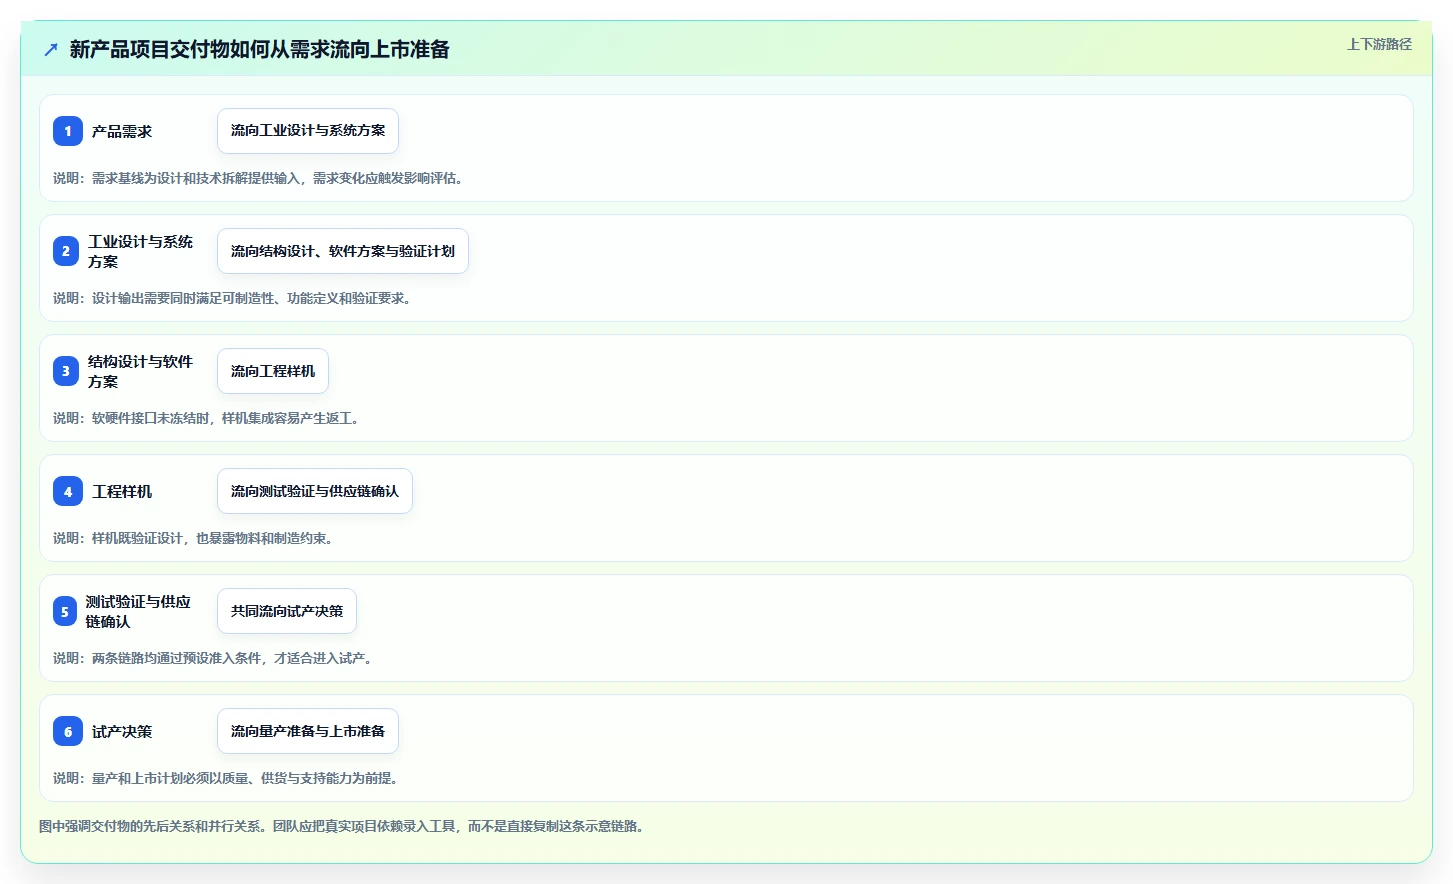Click the step 3 number badge
Viewport: 1453px width, 884px height.
click(x=66, y=371)
